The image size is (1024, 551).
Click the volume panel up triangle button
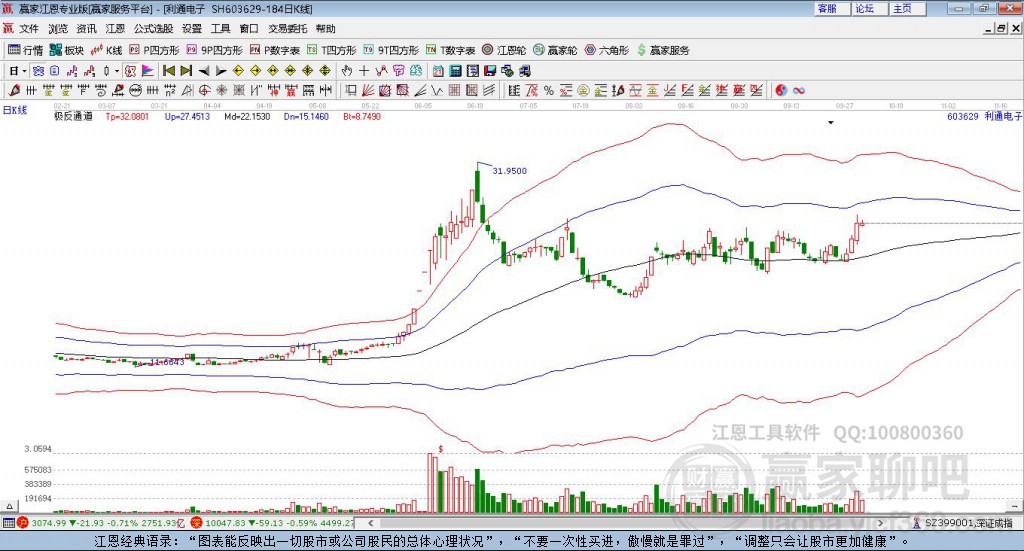point(9,506)
